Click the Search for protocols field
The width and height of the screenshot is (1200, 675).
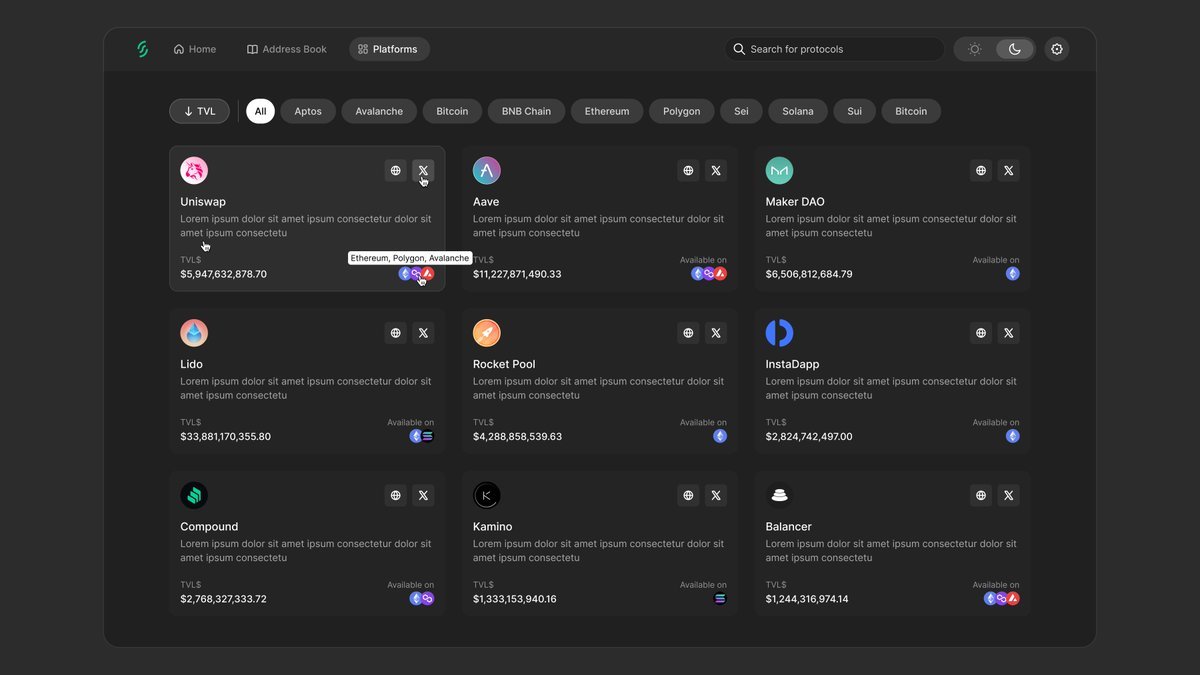pyautogui.click(x=835, y=49)
